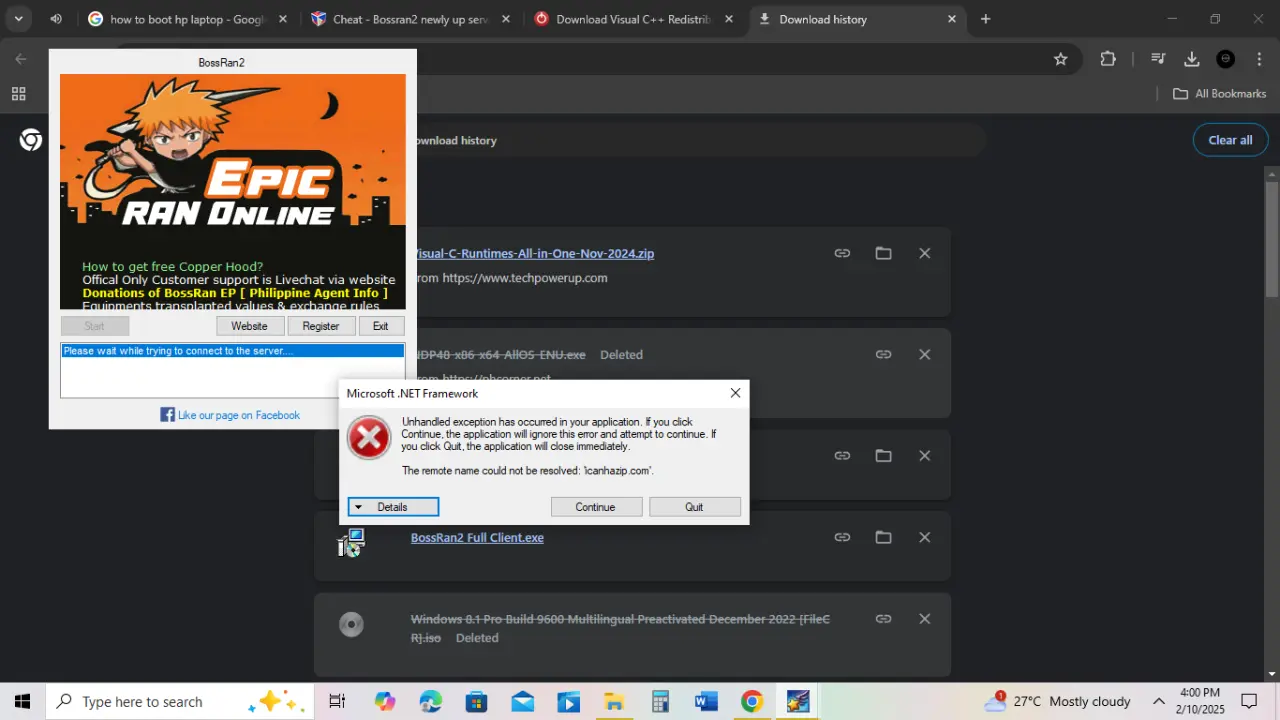Open the notification center icon
Viewport: 1280px width, 720px height.
click(x=1249, y=701)
